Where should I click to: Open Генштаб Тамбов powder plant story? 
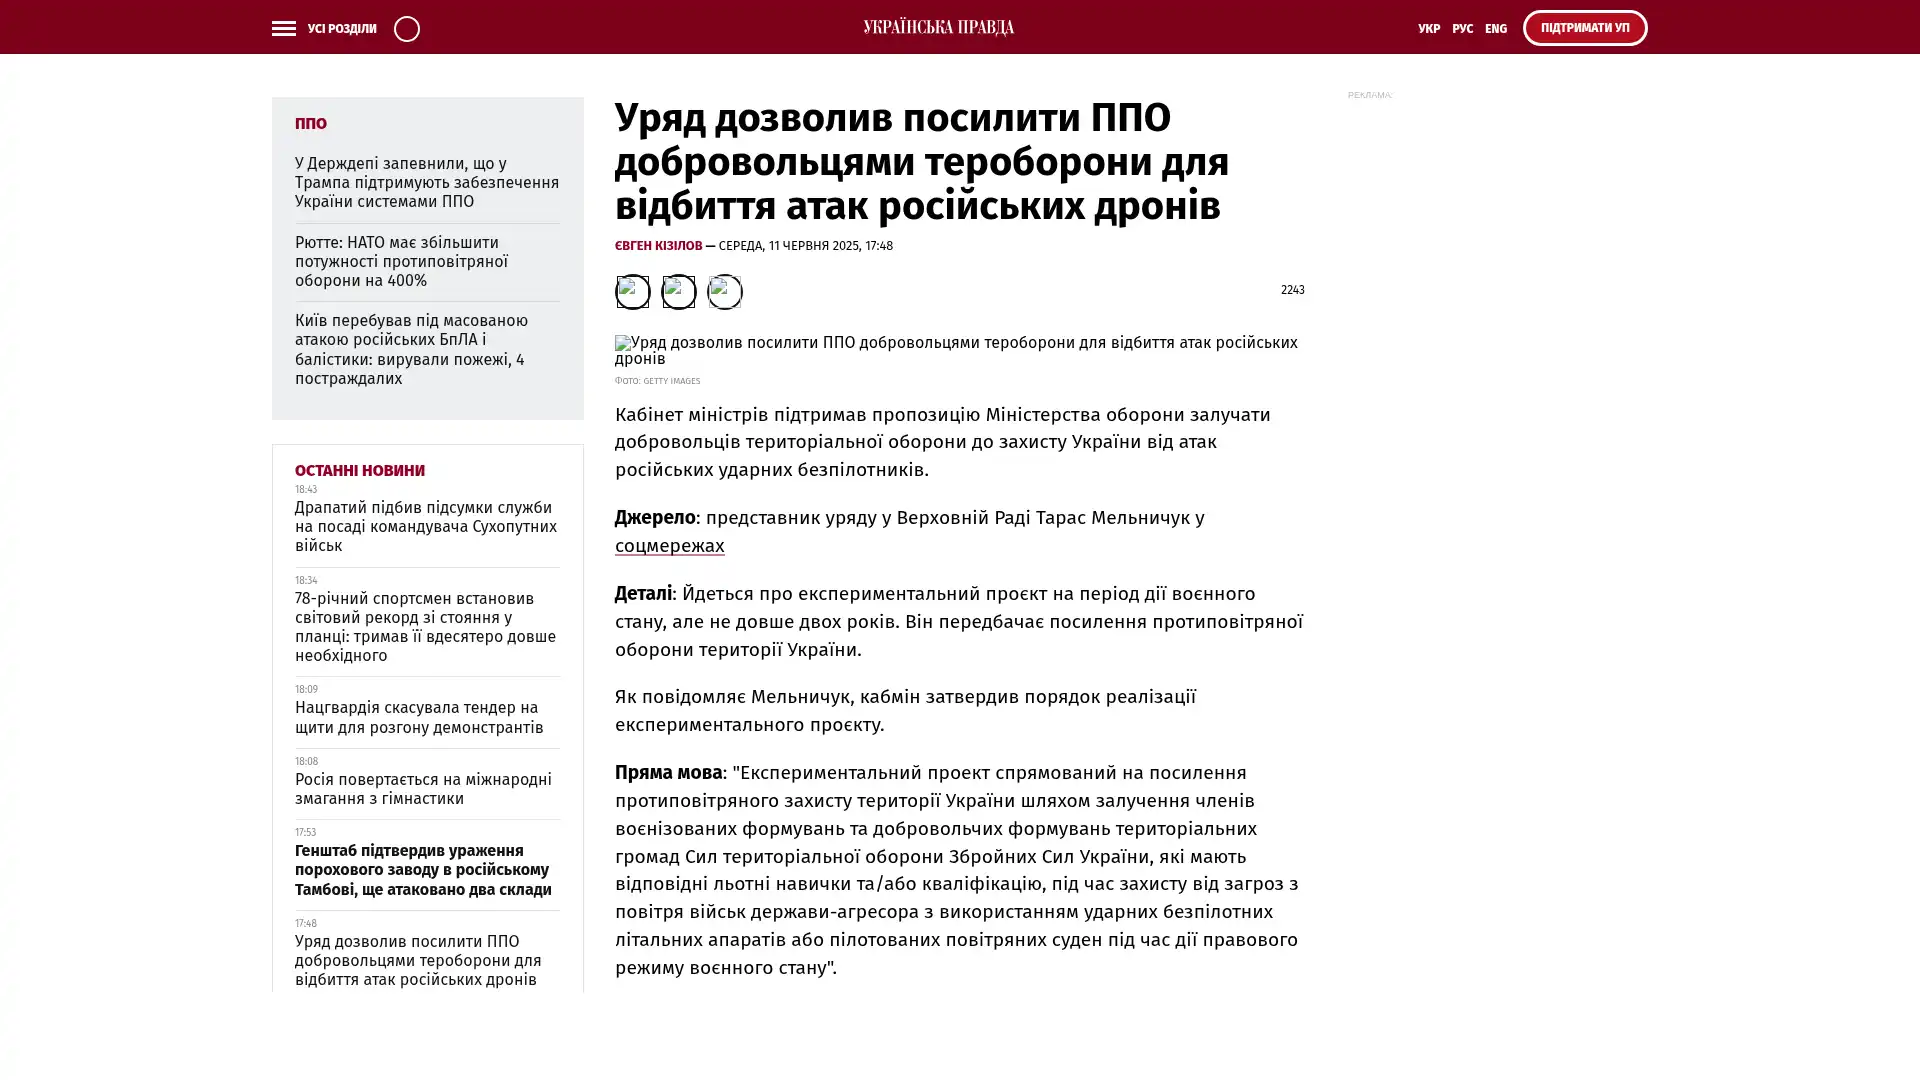(x=422, y=869)
